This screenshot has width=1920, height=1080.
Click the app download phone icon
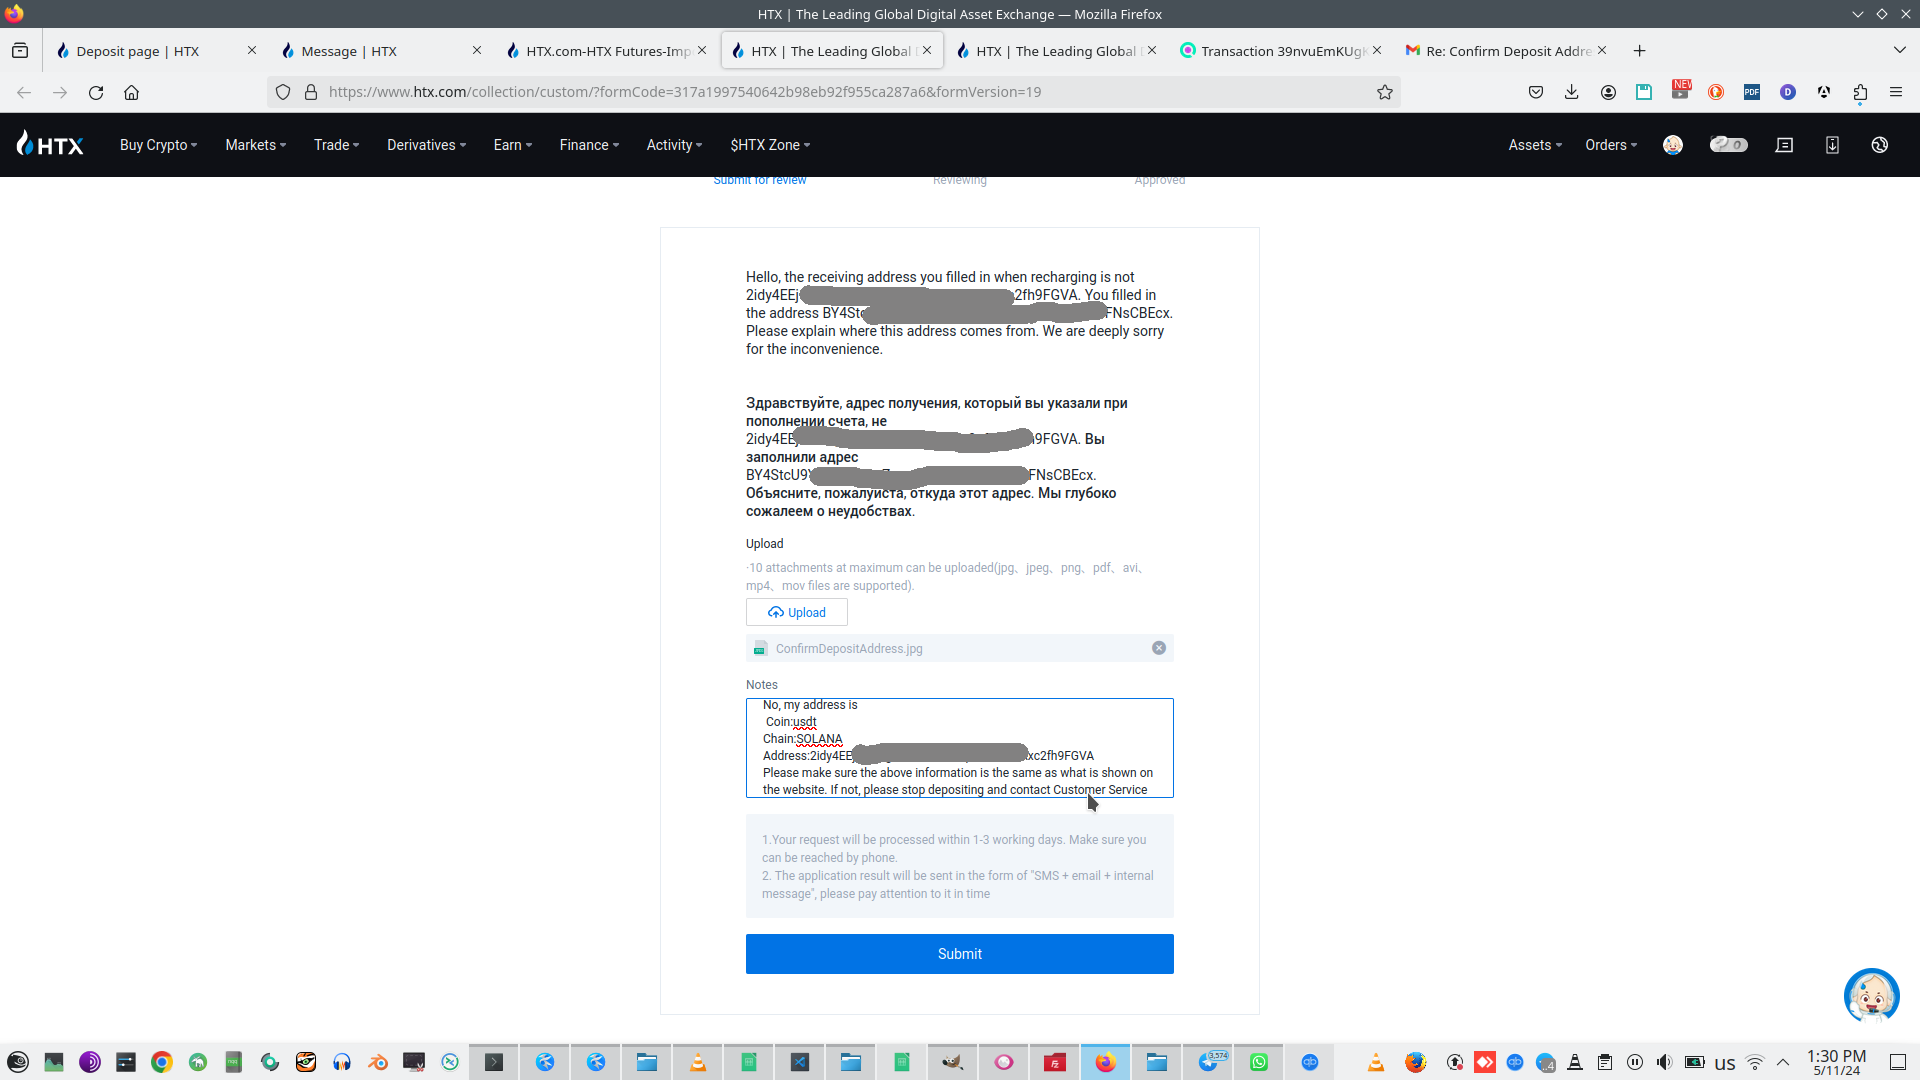point(1832,145)
